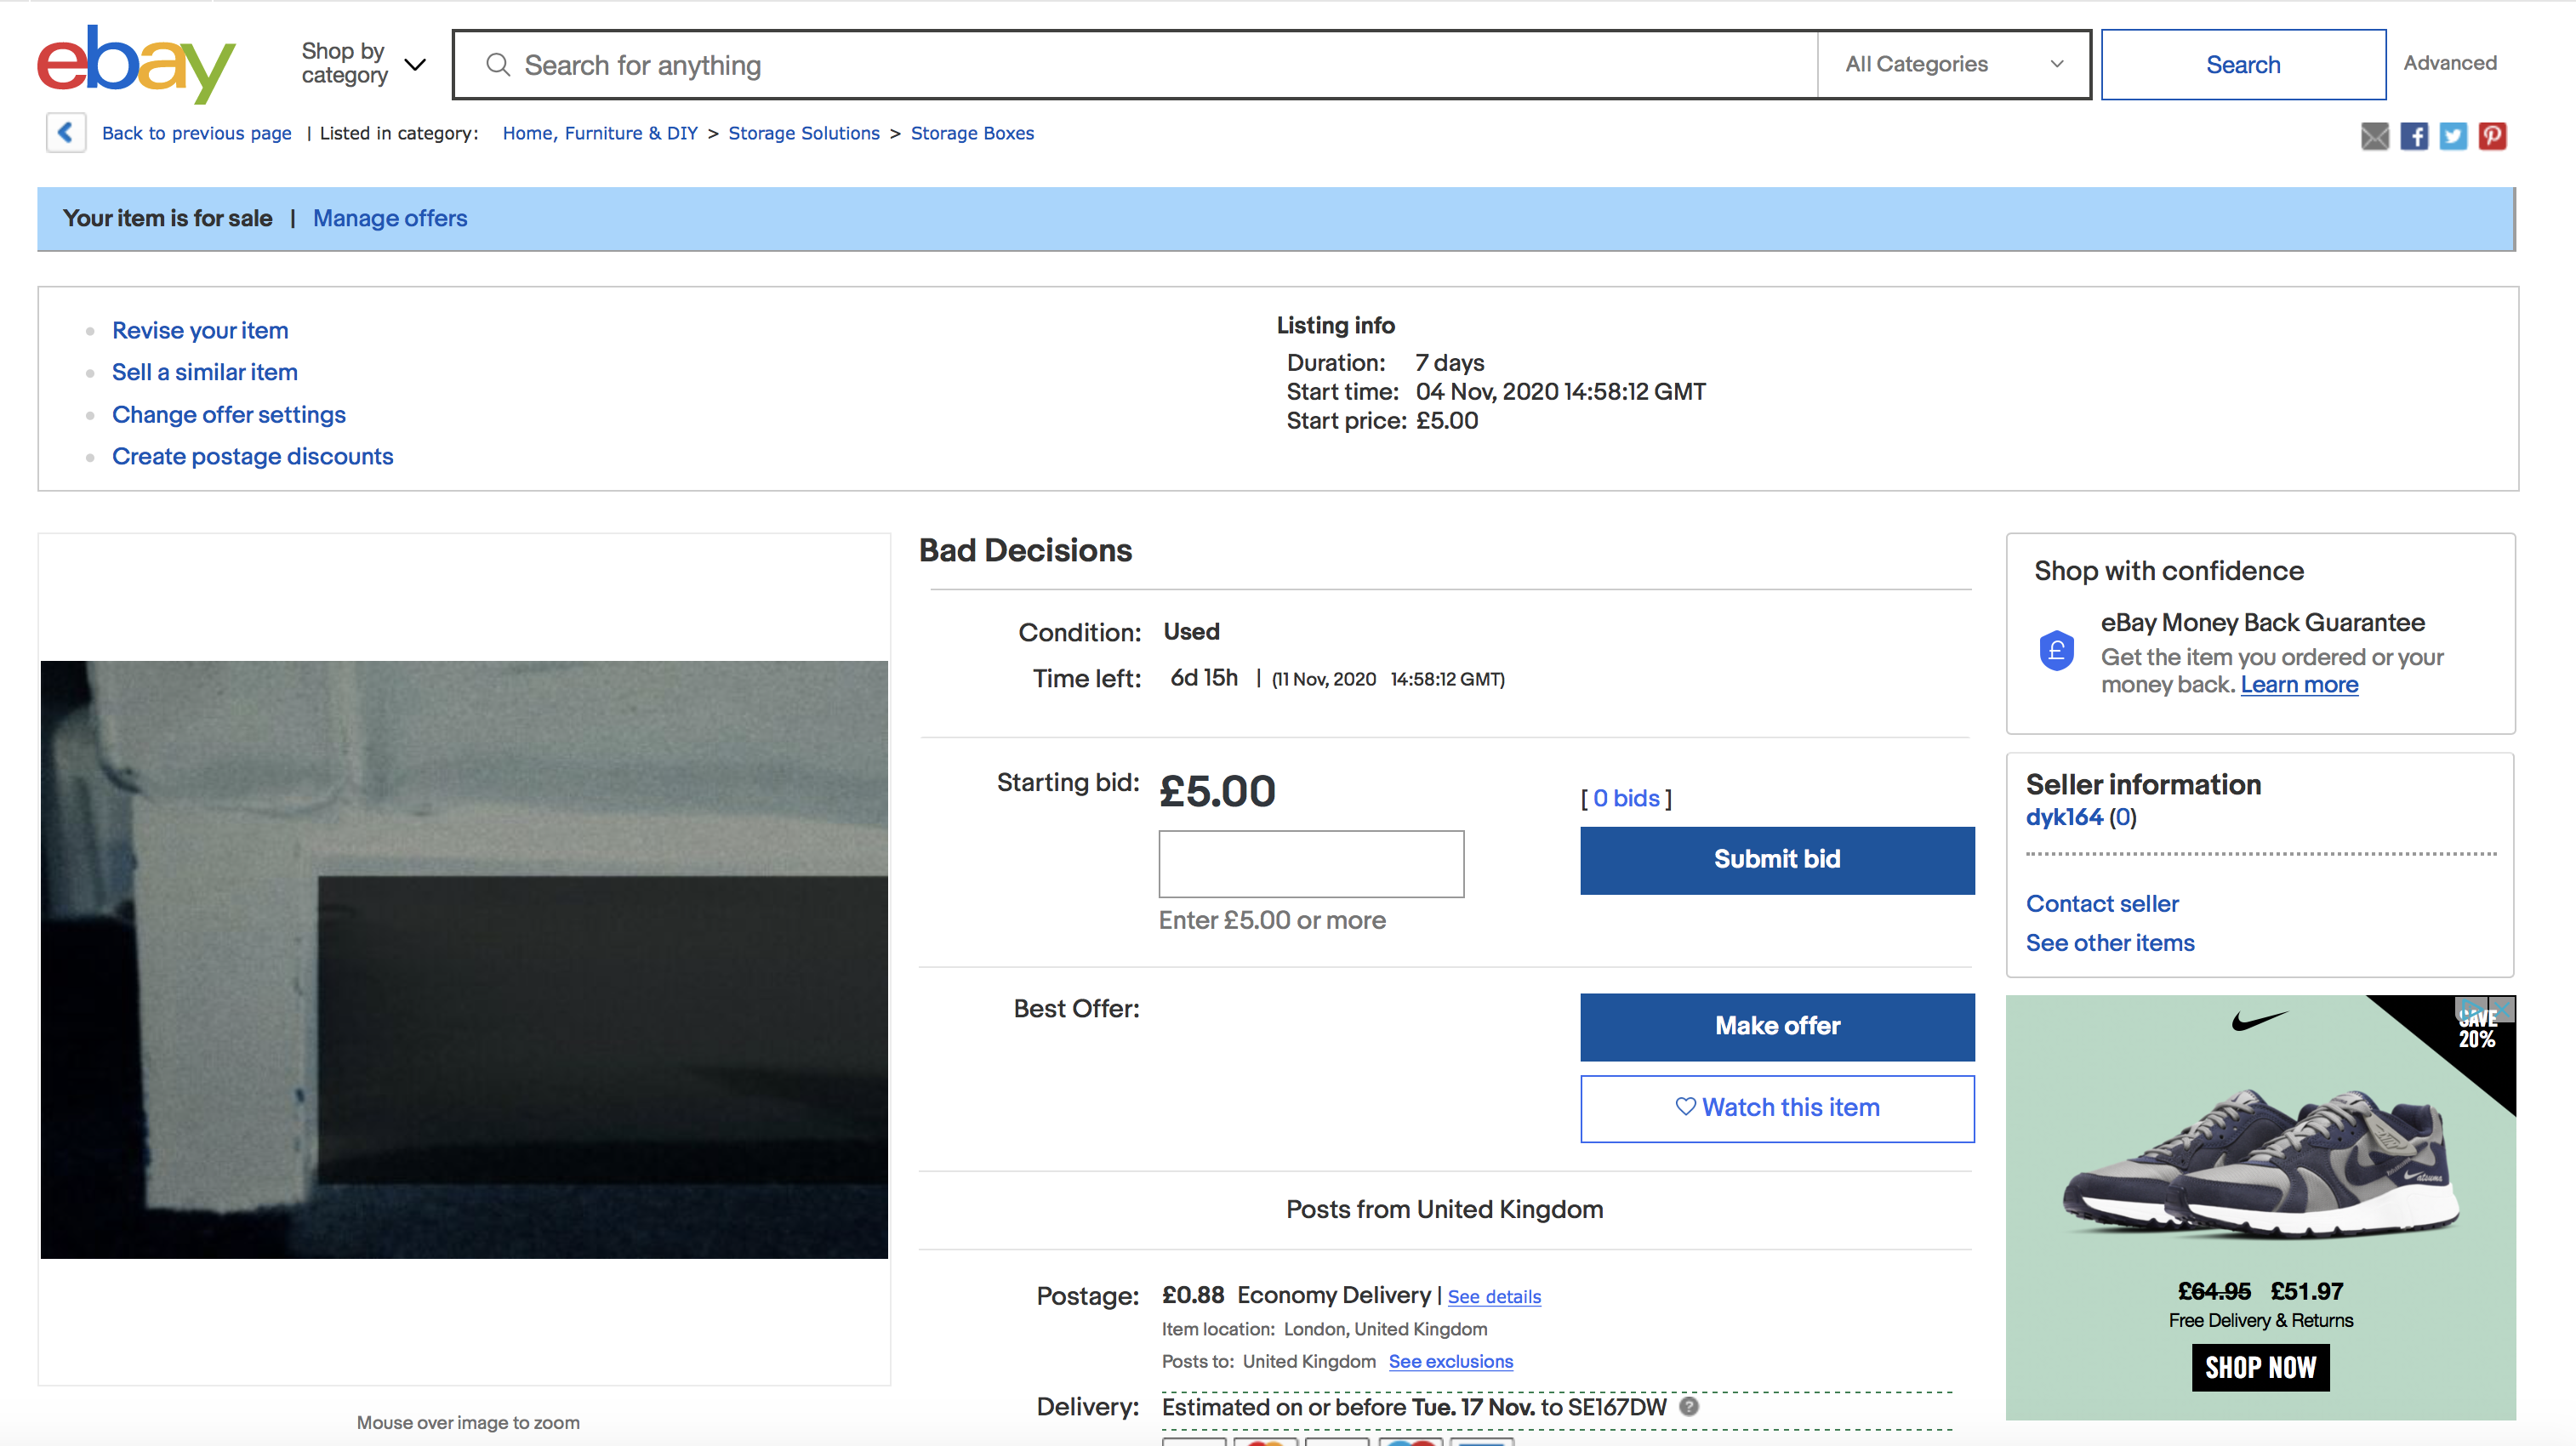Share listing on Facebook icon
Image resolution: width=2576 pixels, height=1446 pixels.
(x=2414, y=136)
